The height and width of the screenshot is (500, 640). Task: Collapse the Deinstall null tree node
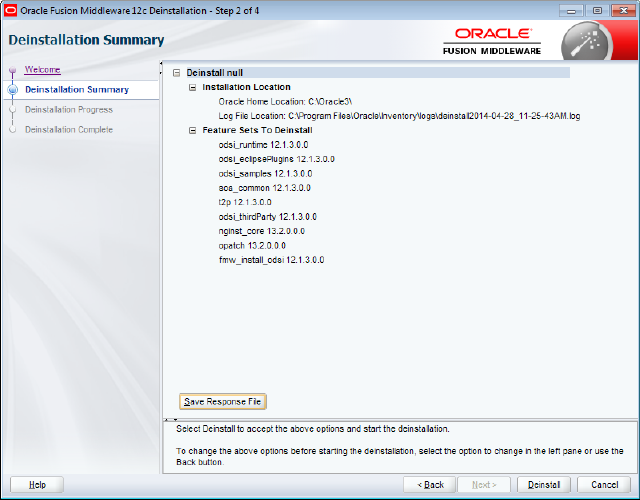(176, 73)
